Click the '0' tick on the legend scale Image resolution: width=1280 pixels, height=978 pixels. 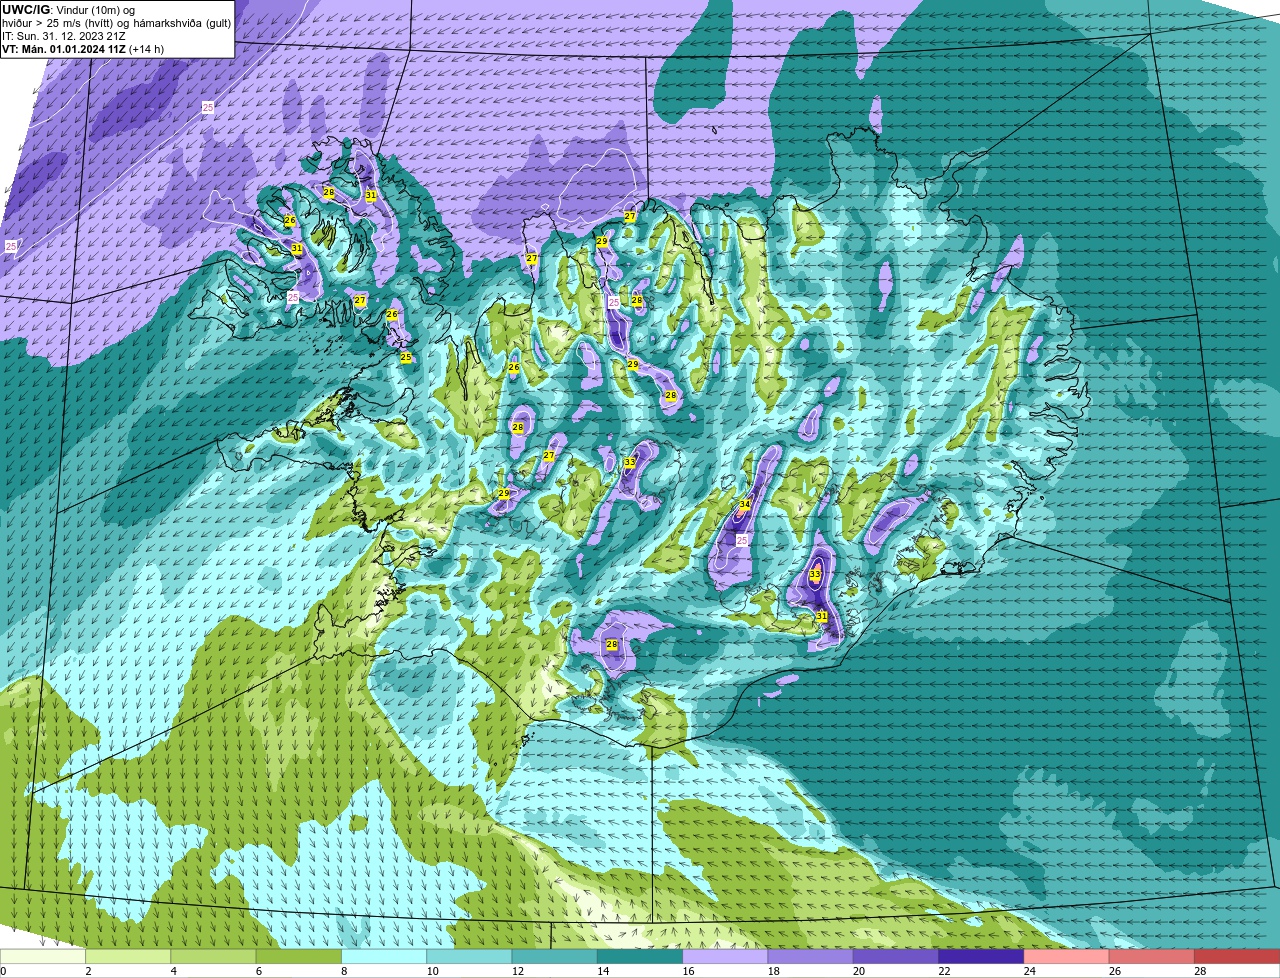(3, 971)
